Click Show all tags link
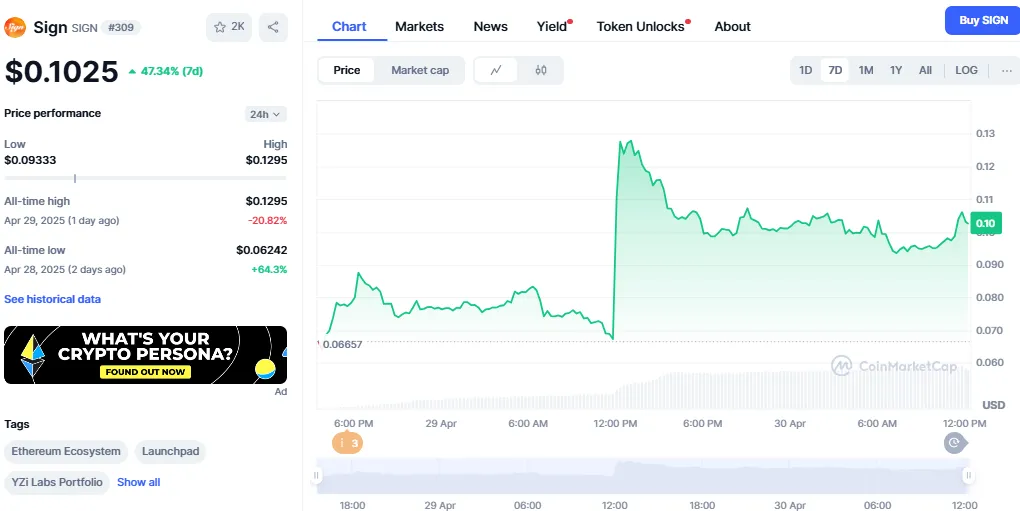 tap(139, 482)
